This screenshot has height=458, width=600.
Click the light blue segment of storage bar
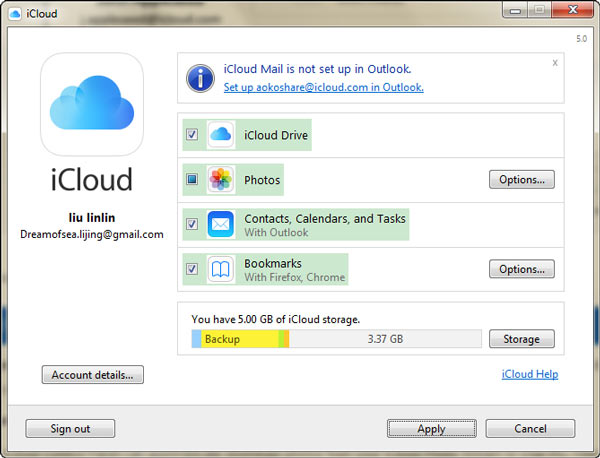pos(196,339)
